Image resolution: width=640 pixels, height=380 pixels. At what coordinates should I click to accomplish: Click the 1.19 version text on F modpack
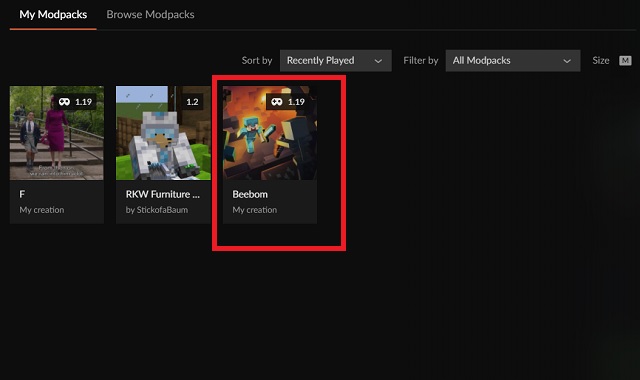point(84,102)
